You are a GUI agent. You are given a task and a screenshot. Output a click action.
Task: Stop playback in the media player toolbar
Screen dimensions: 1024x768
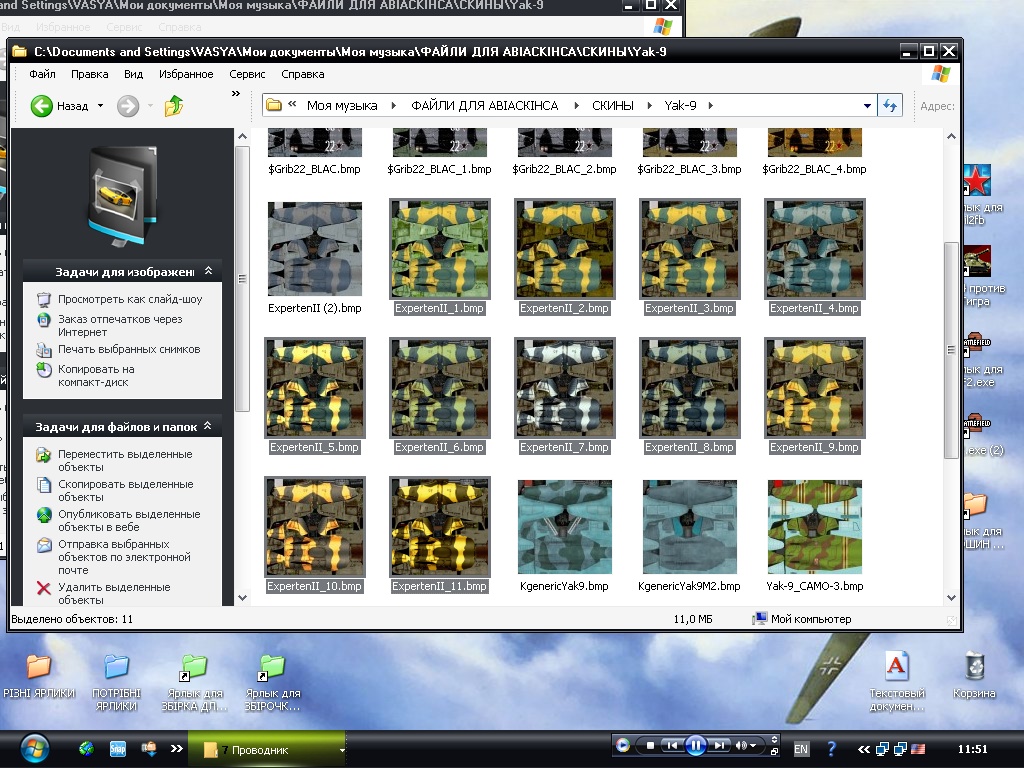650,745
